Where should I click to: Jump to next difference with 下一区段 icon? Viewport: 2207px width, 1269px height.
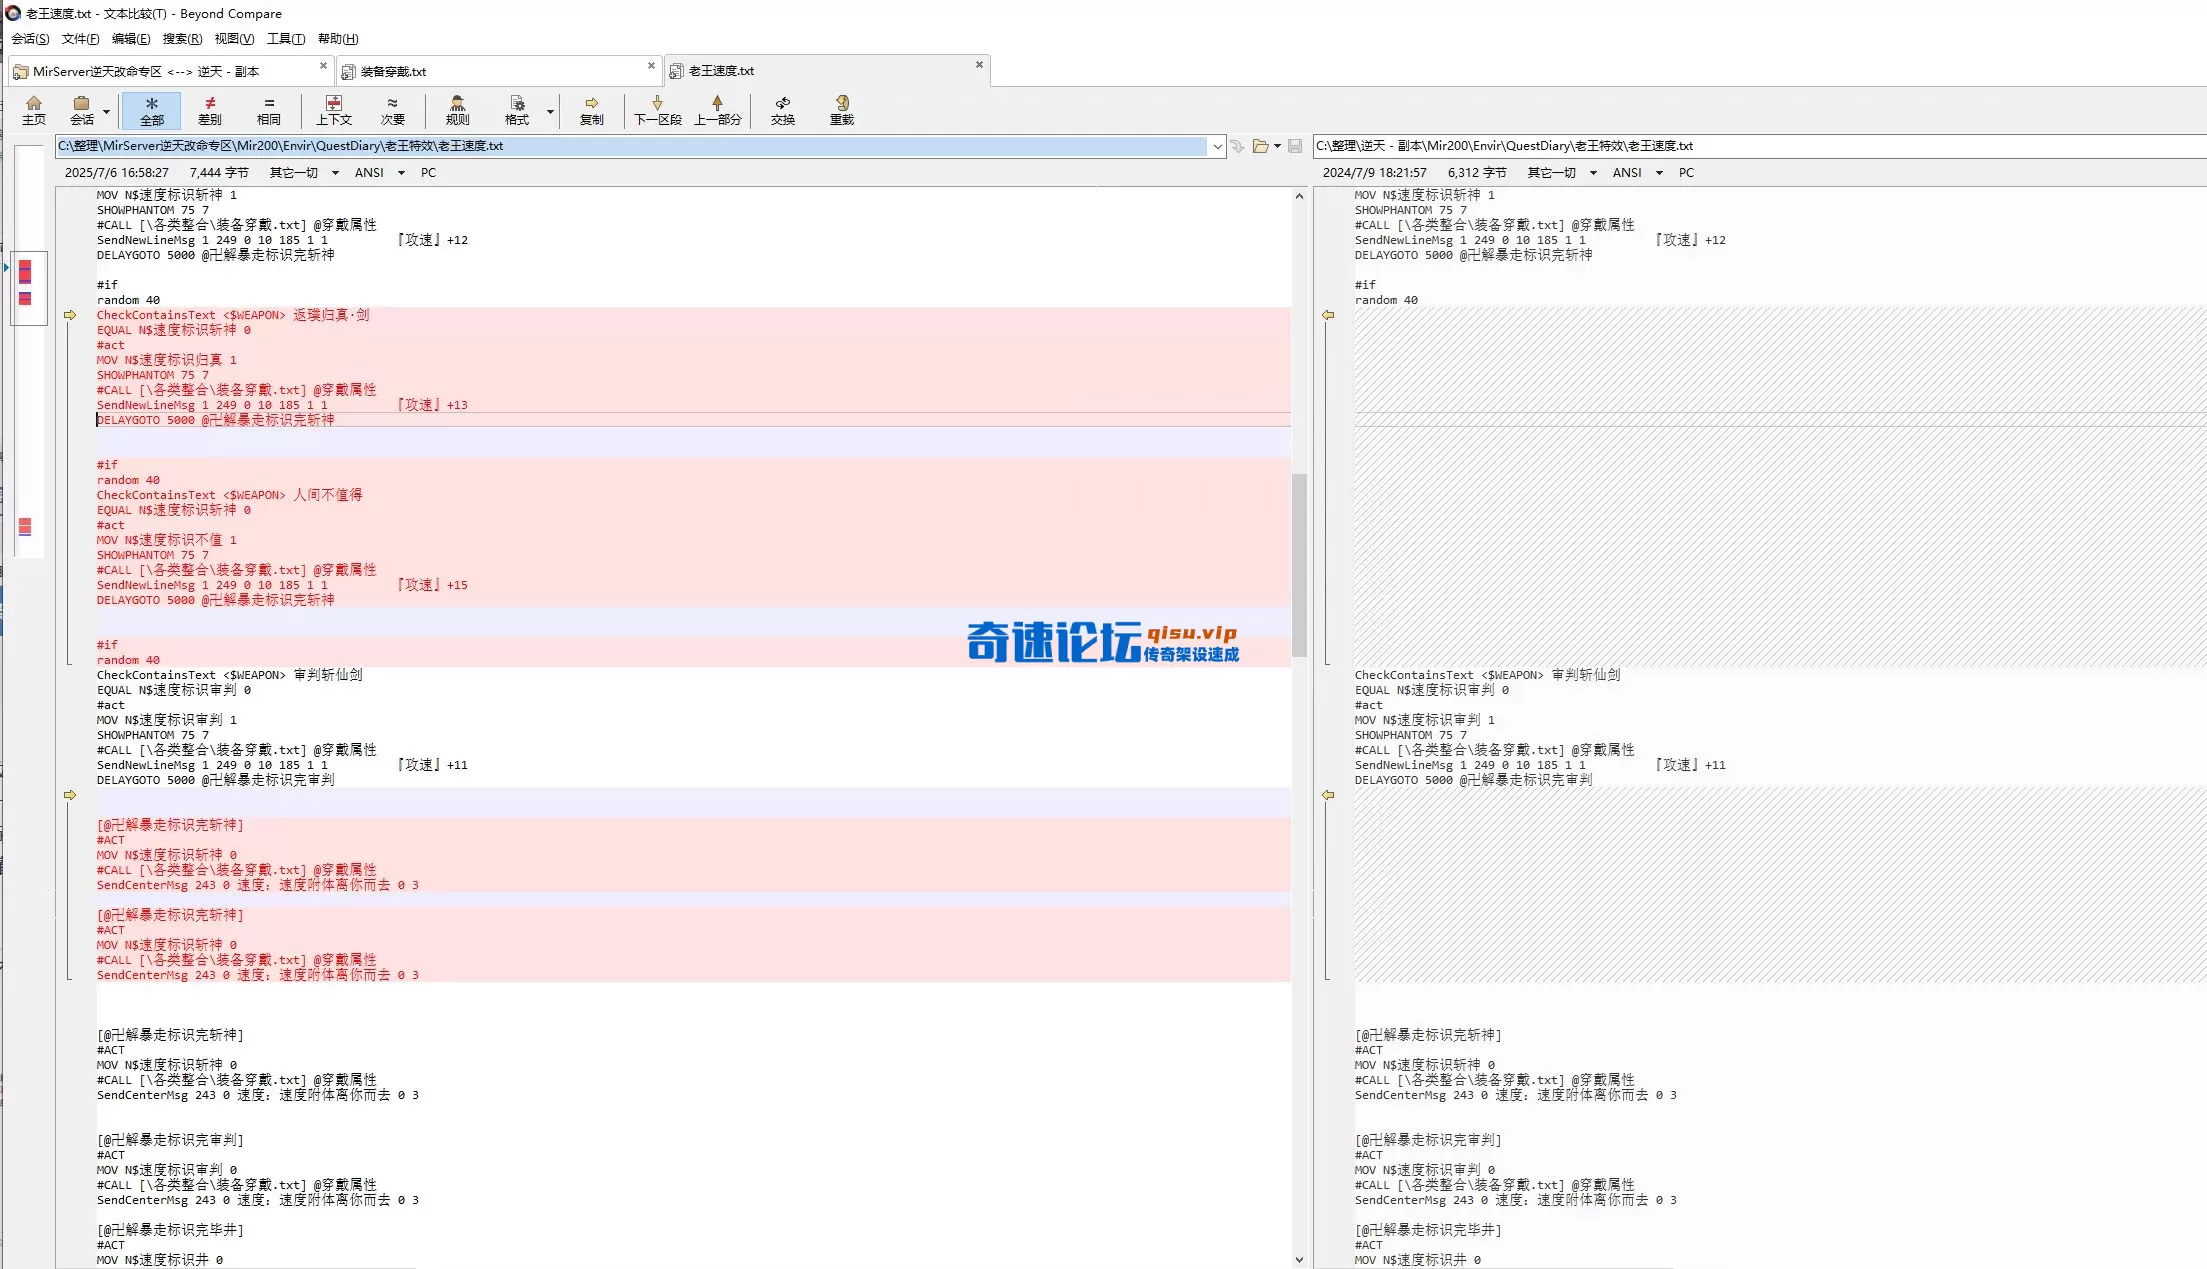click(656, 110)
